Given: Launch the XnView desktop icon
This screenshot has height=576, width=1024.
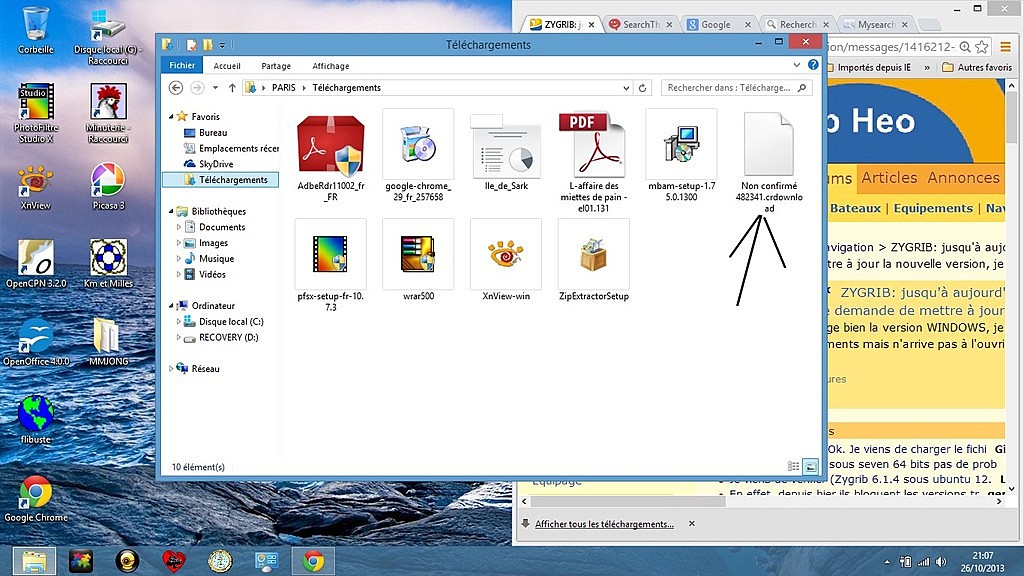Looking at the screenshot, I should pyautogui.click(x=35, y=187).
